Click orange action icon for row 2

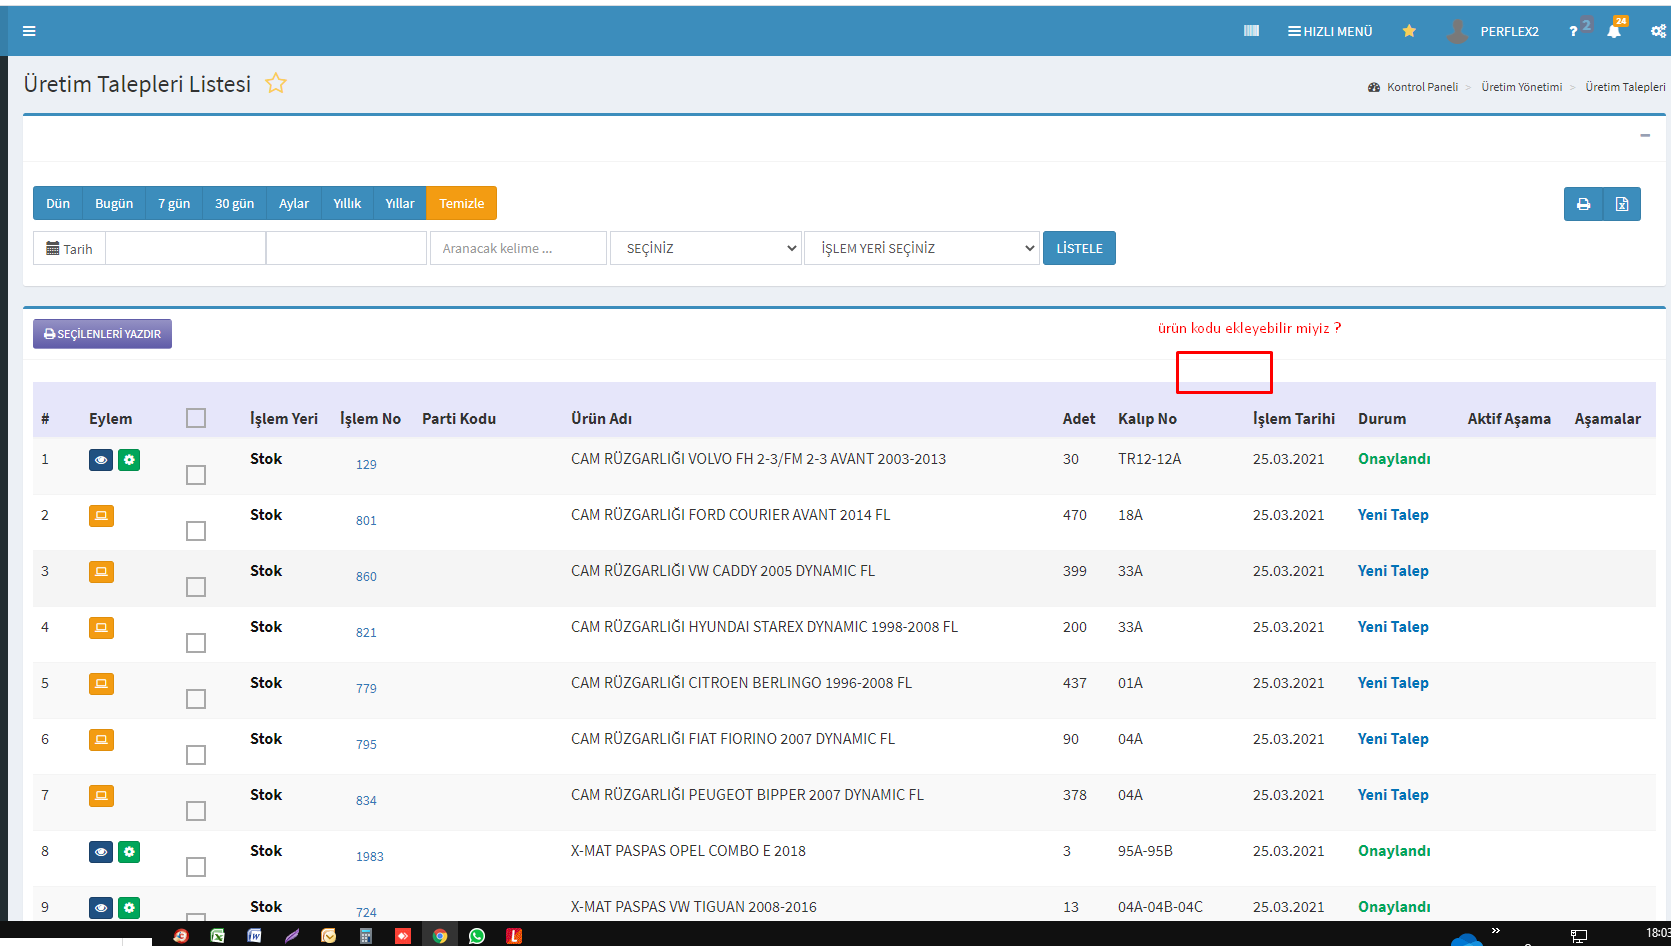coord(101,516)
